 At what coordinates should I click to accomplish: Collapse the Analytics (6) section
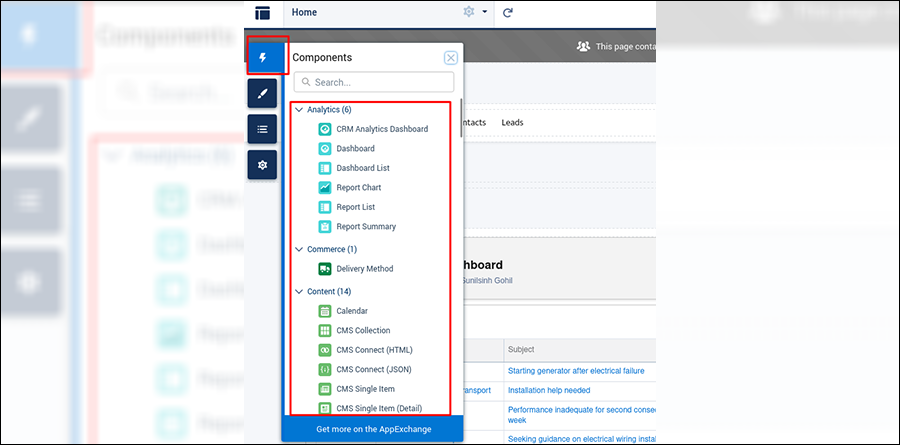click(298, 109)
